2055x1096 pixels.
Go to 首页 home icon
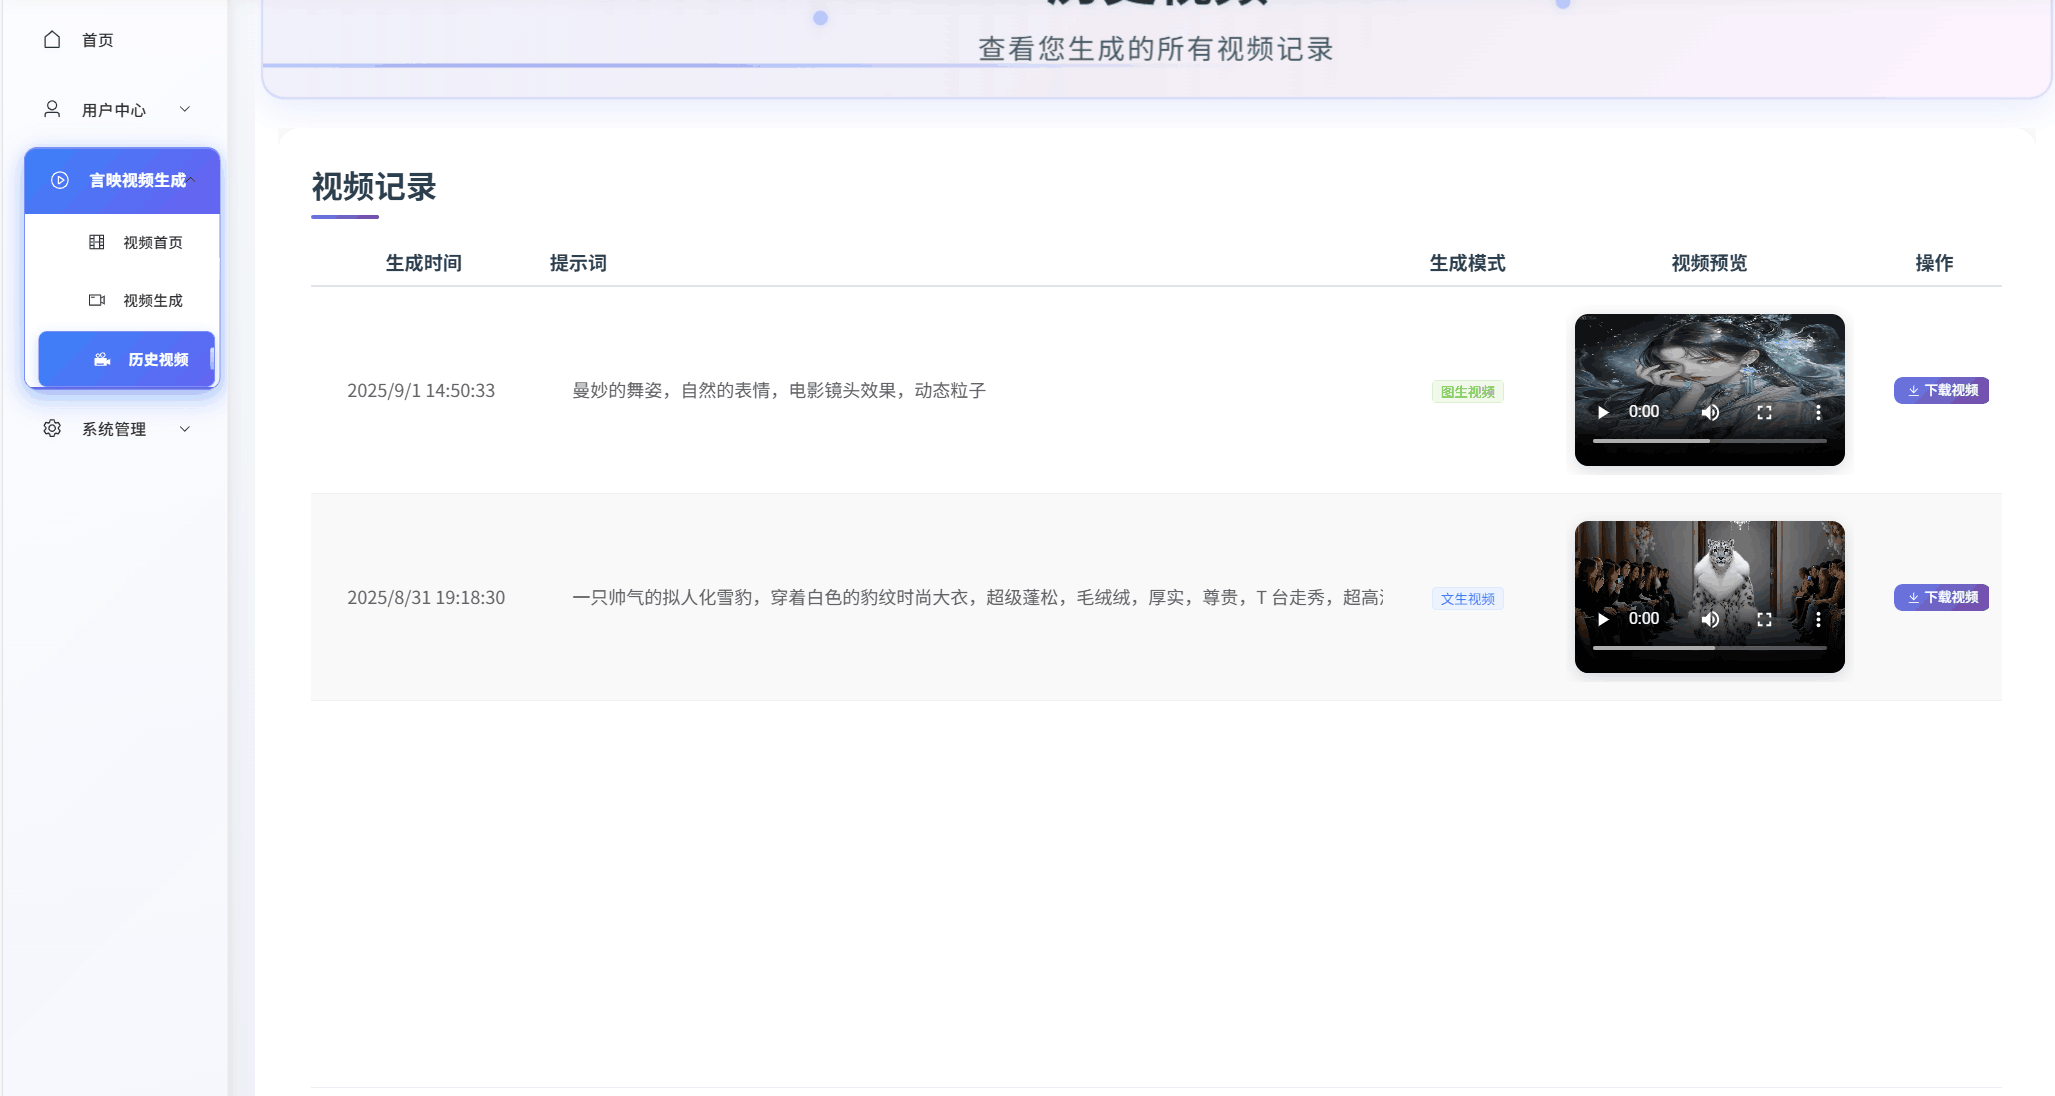[52, 40]
